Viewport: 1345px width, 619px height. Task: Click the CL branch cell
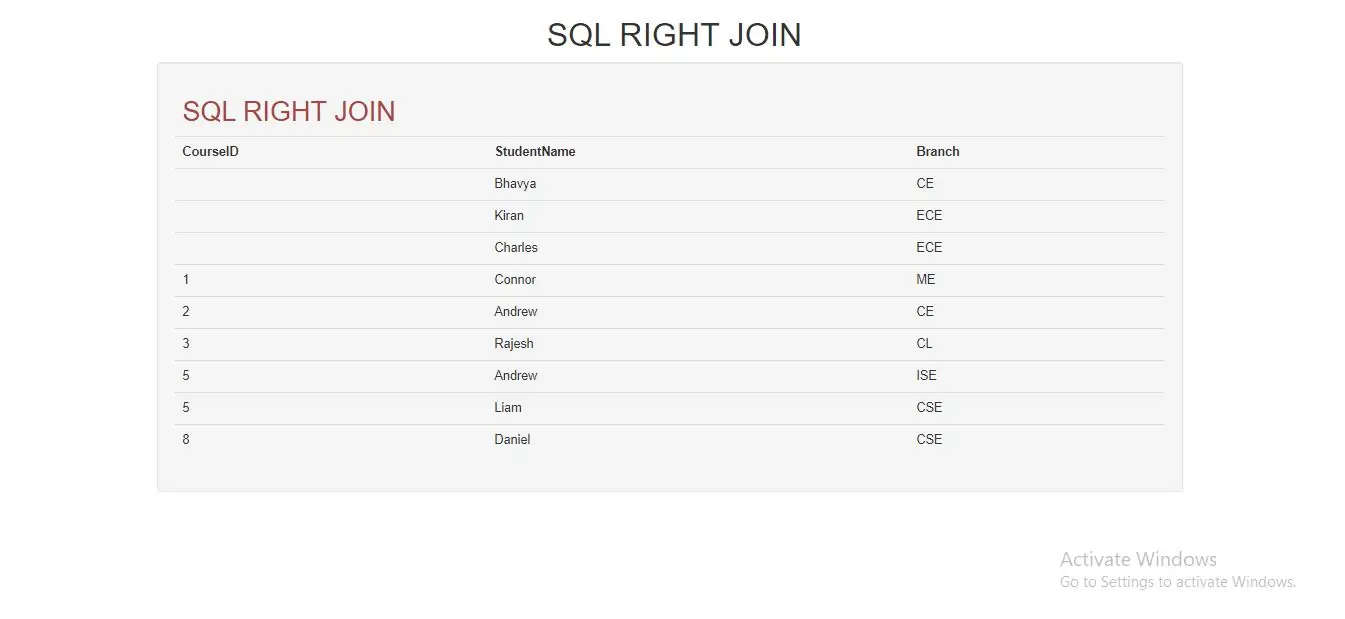click(x=924, y=344)
